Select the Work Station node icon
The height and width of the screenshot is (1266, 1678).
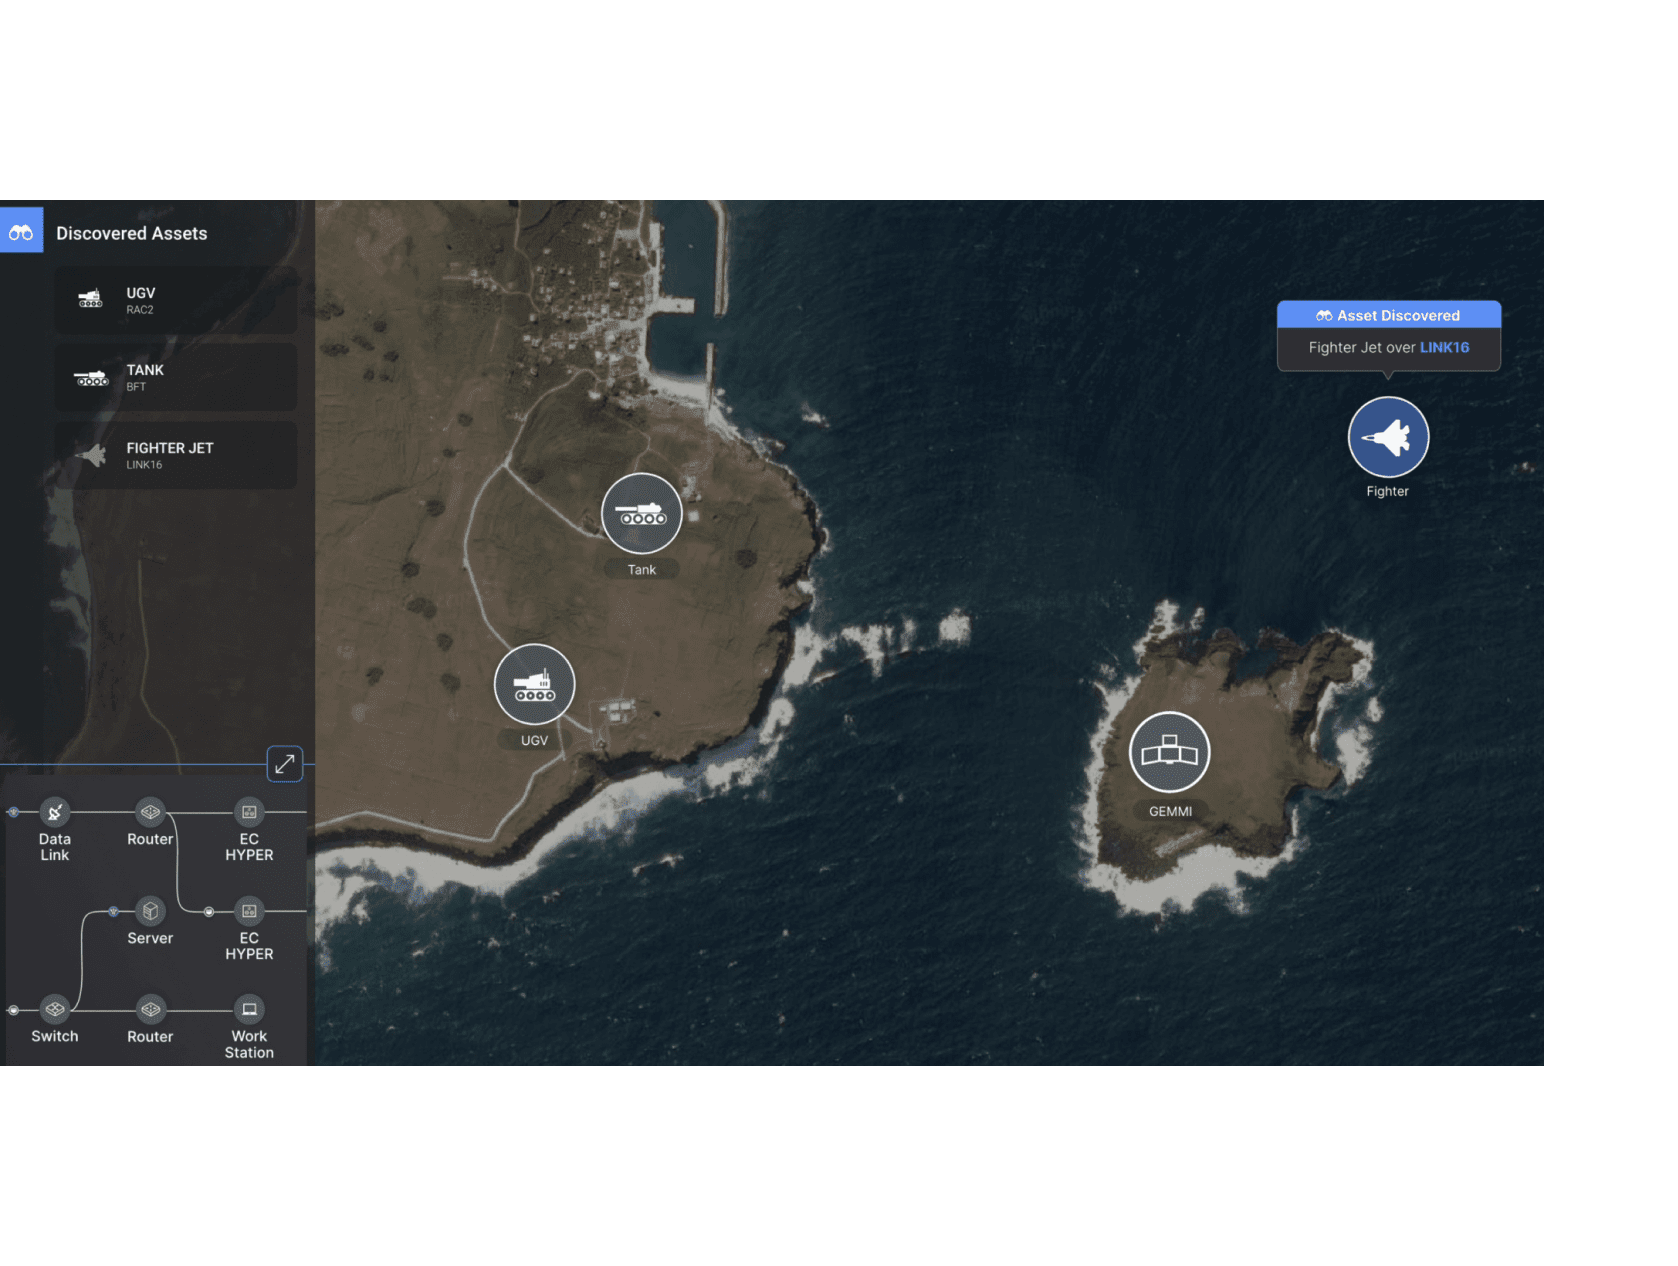click(x=249, y=1009)
